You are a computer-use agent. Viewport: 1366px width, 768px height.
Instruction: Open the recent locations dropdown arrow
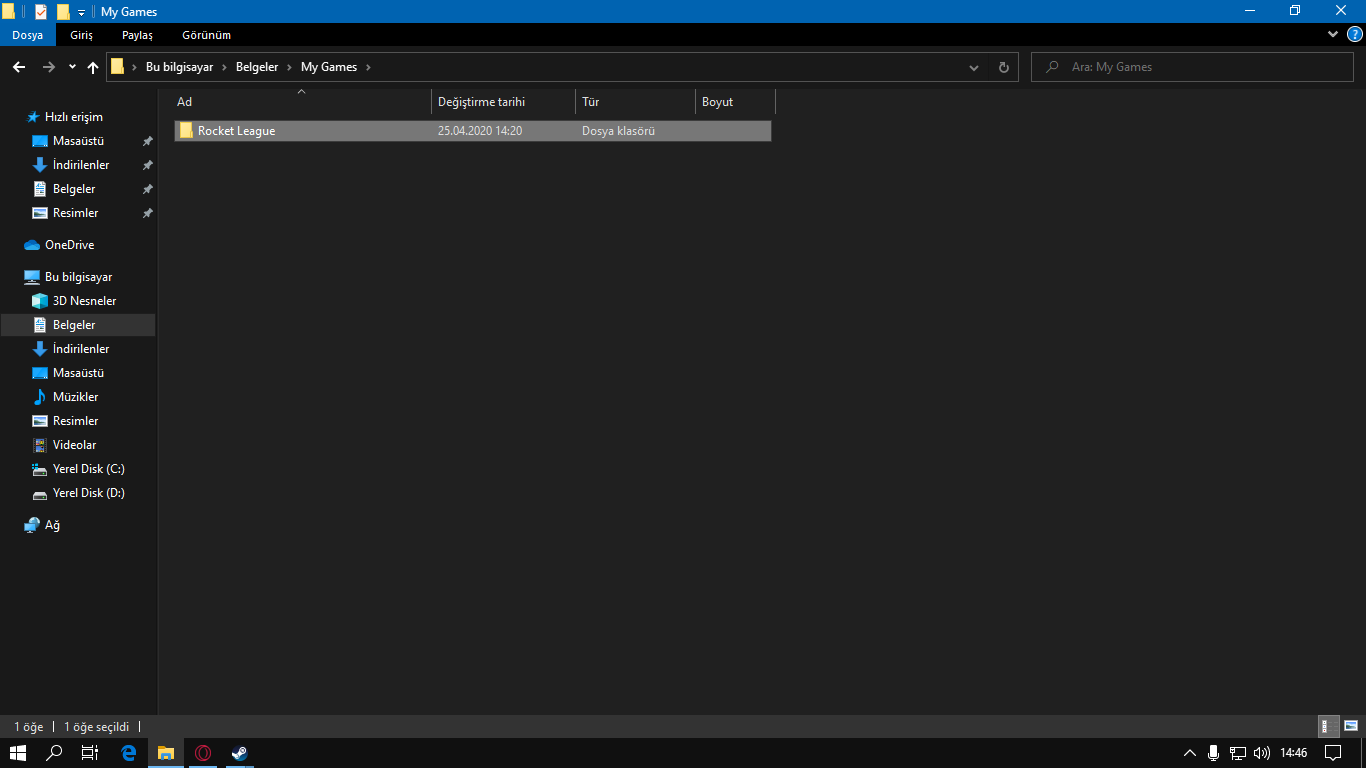pyautogui.click(x=72, y=67)
